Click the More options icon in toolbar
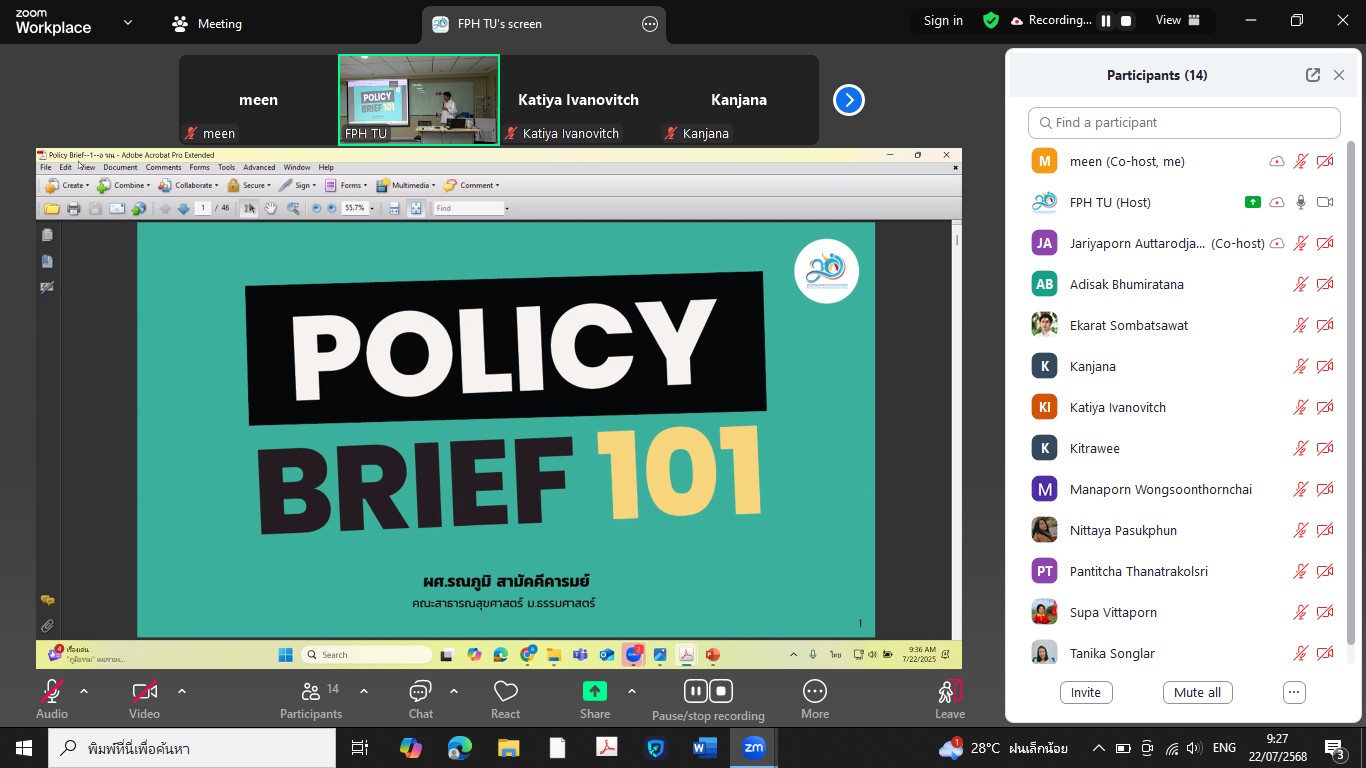 [814, 692]
